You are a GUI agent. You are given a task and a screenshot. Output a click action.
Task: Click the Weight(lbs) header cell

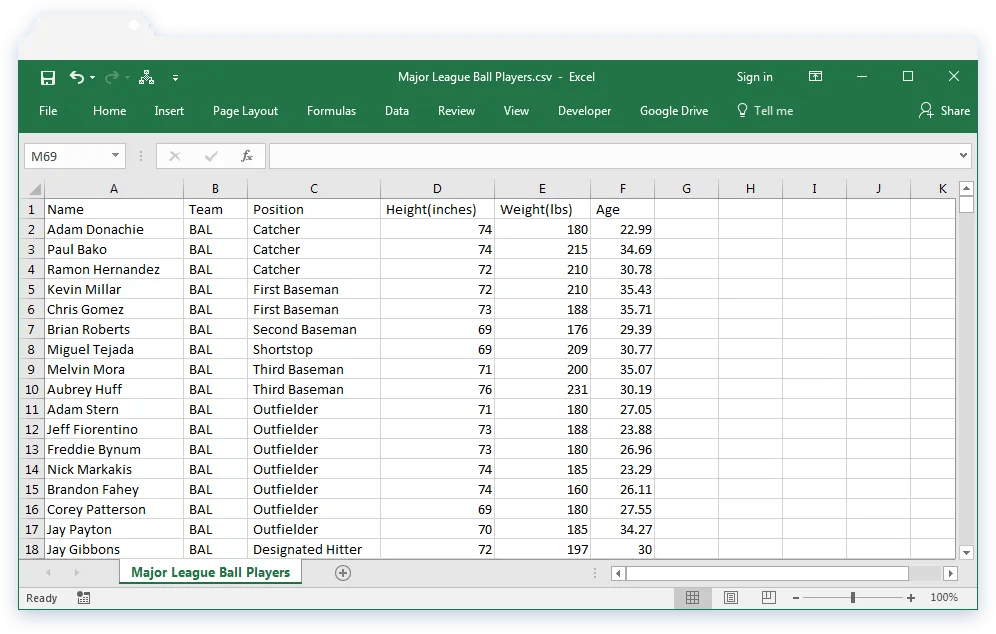click(542, 210)
